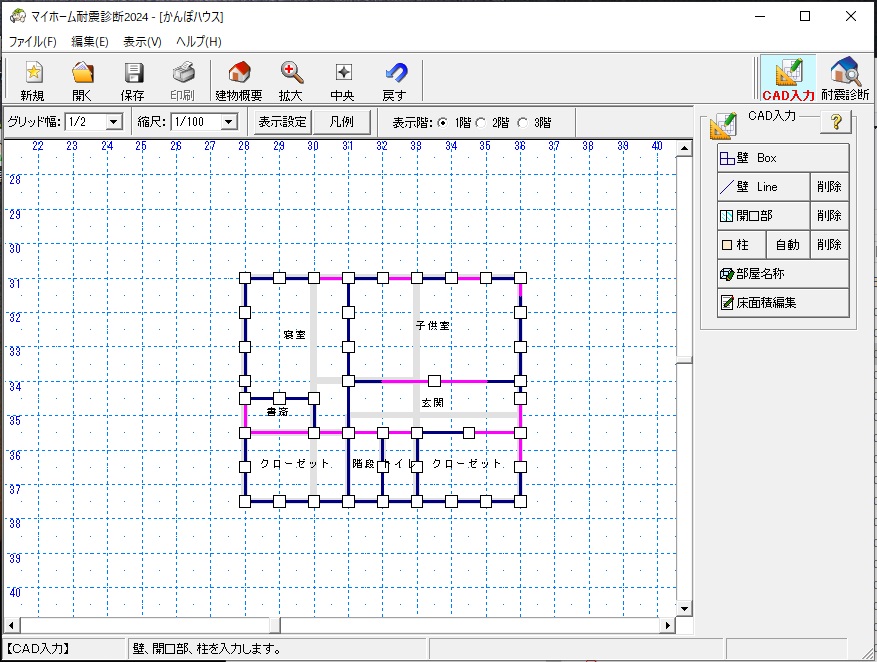Click the app icon in title bar

point(17,16)
